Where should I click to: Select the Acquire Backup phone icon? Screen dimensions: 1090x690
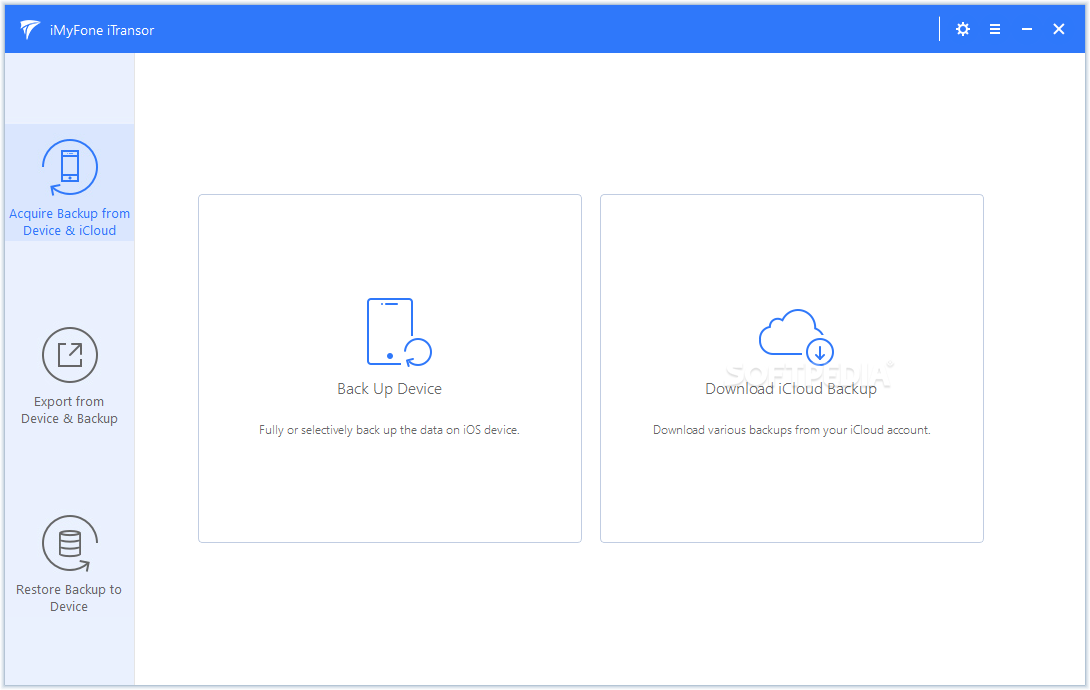tap(70, 167)
